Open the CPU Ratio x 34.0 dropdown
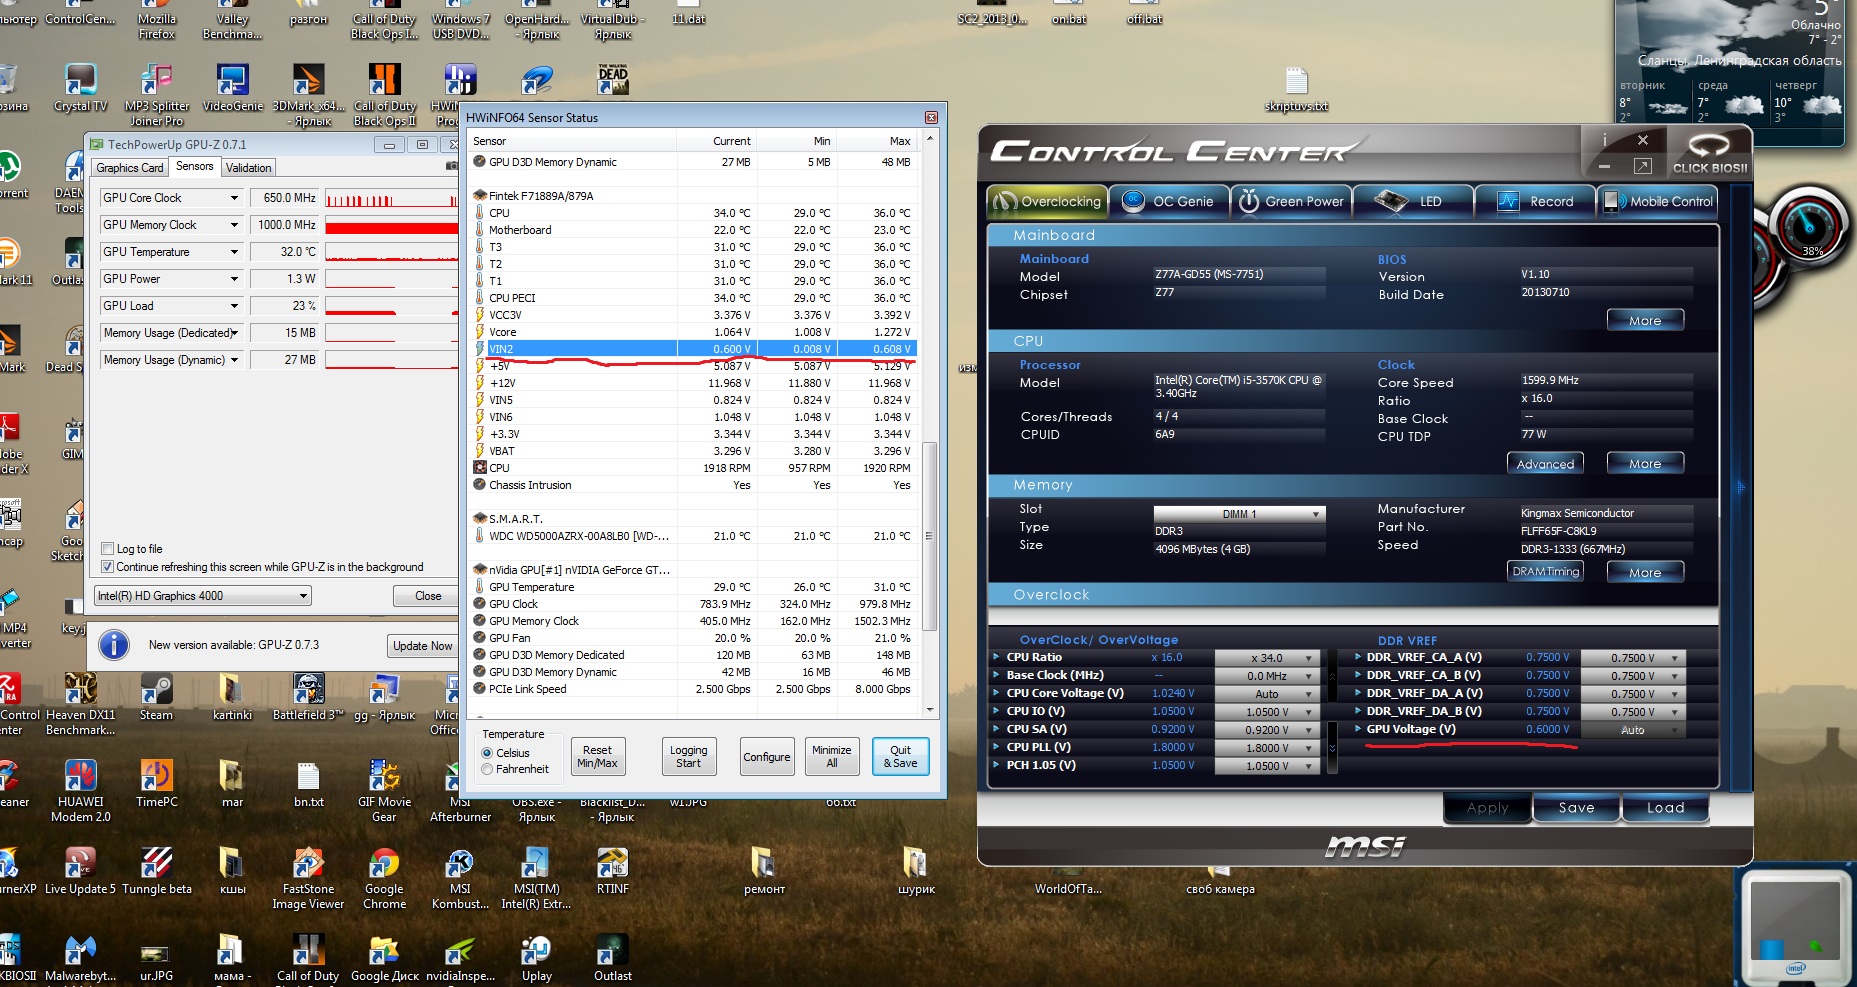Viewport: 1857px width, 987px height. tap(1267, 658)
